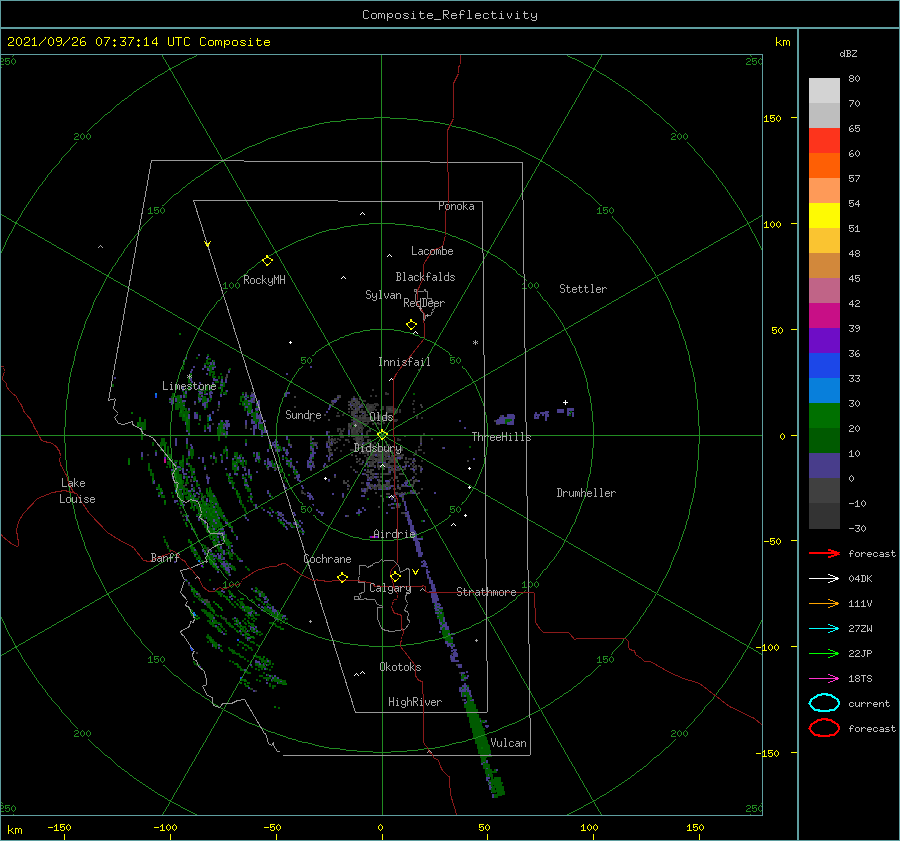Click yellow diamond marker near RockyMH
This screenshot has width=900, height=841.
(267, 261)
